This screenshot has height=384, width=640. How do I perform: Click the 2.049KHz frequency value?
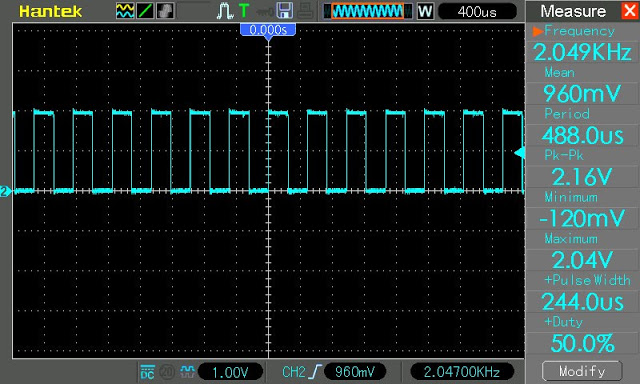pyautogui.click(x=582, y=52)
